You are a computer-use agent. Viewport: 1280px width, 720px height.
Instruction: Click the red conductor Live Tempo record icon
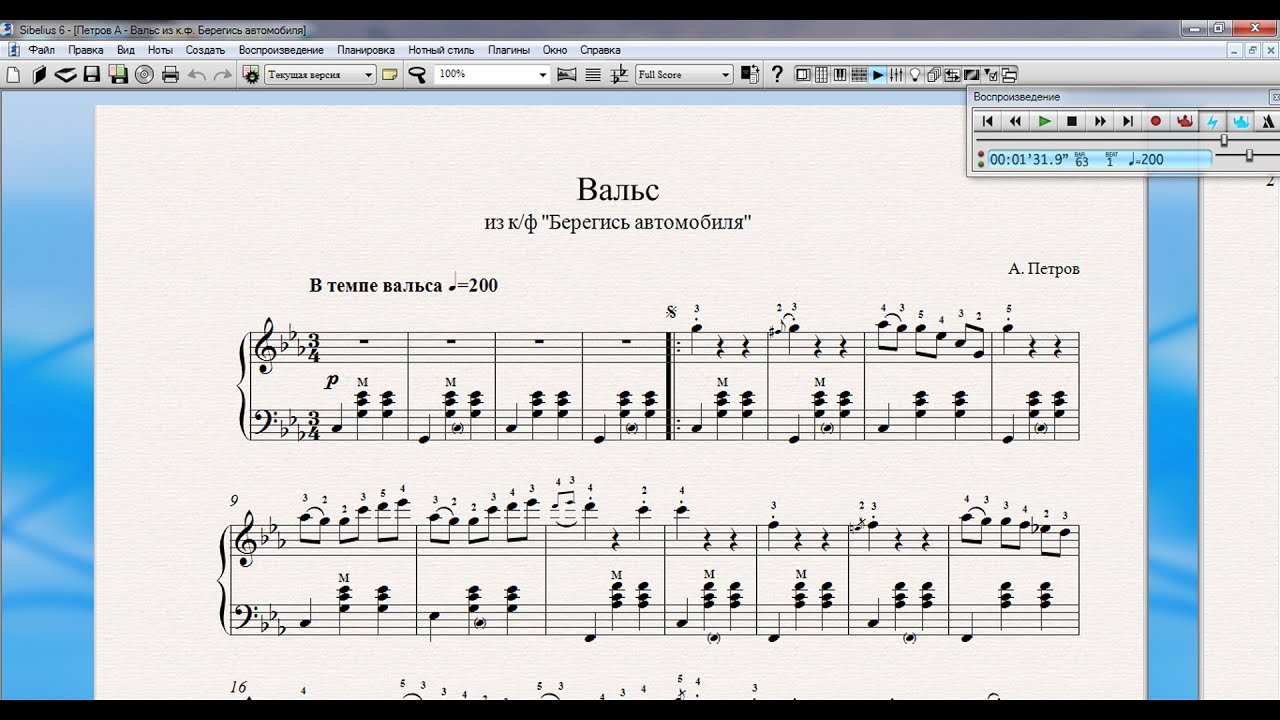click(1185, 121)
